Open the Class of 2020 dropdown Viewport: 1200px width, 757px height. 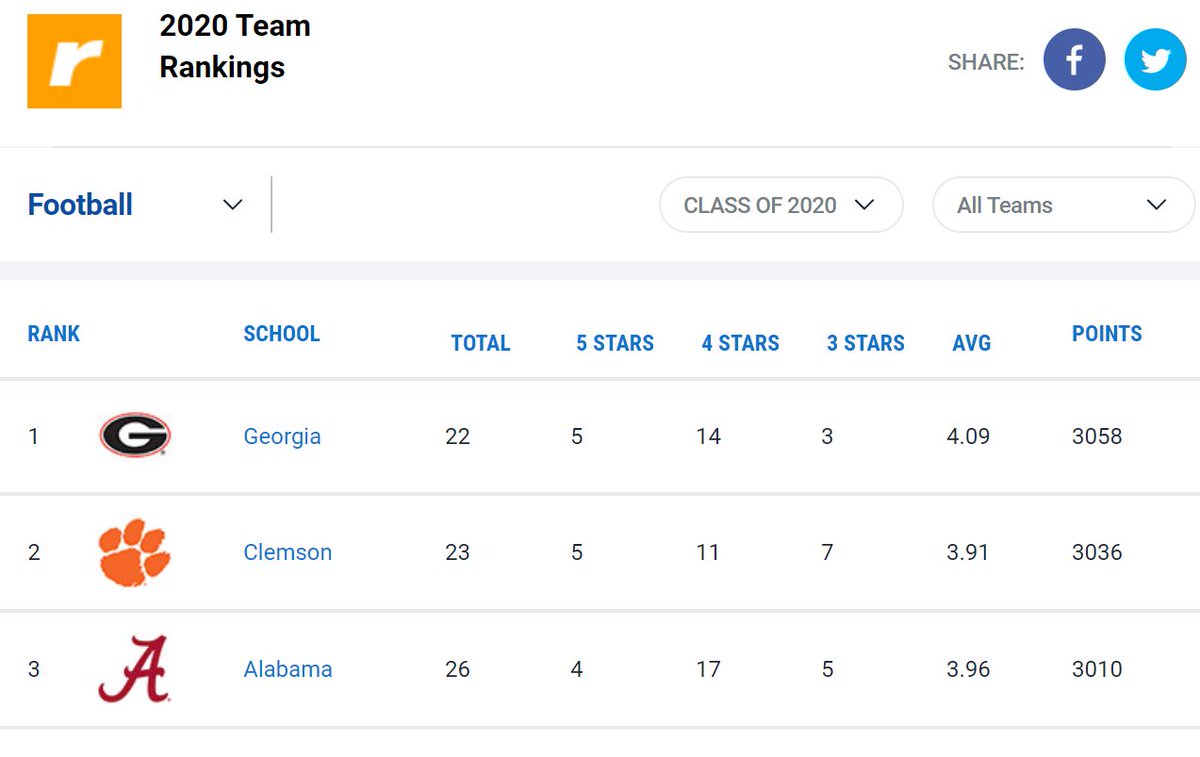pos(780,205)
